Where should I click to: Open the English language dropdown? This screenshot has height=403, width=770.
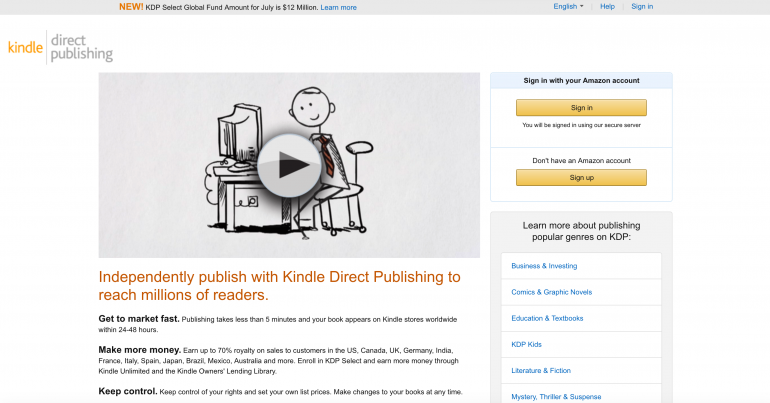tap(568, 6)
